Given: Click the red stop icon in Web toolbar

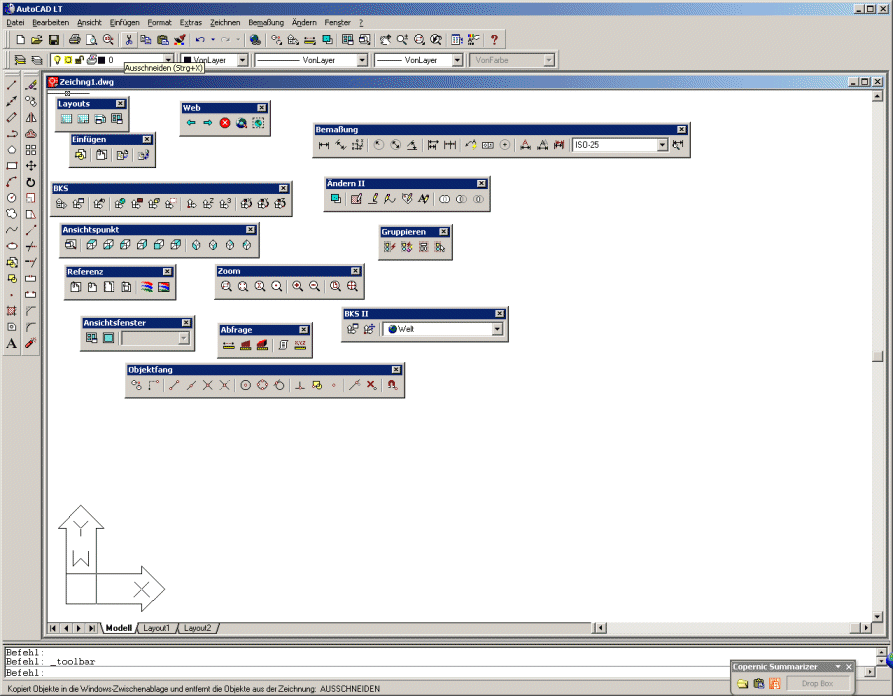Looking at the screenshot, I should tap(225, 123).
